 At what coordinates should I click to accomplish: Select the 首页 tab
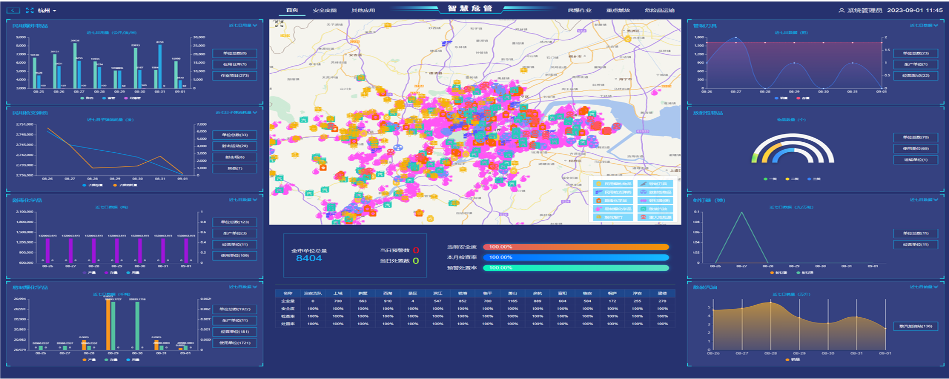pyautogui.click(x=293, y=10)
